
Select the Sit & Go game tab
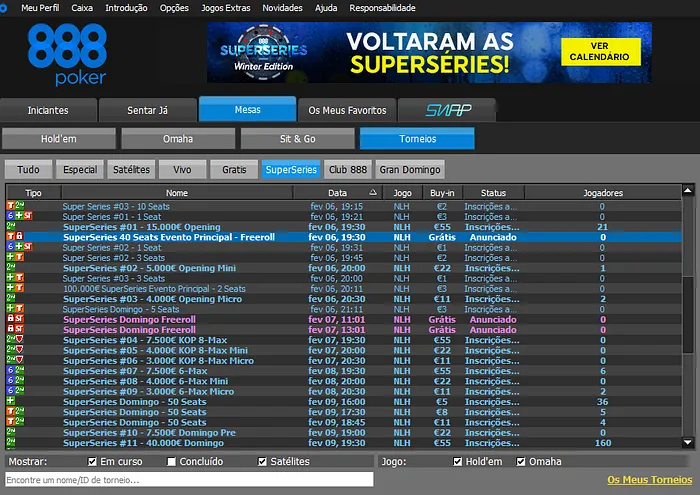click(x=298, y=138)
